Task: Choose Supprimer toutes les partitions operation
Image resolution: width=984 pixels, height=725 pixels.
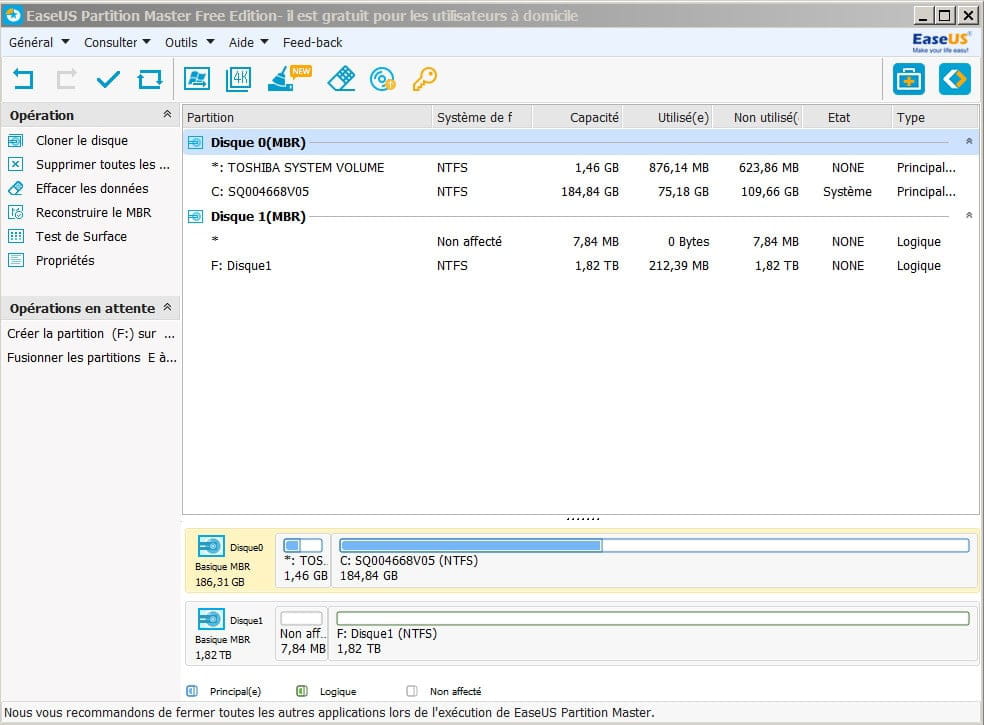Action: coord(103,164)
